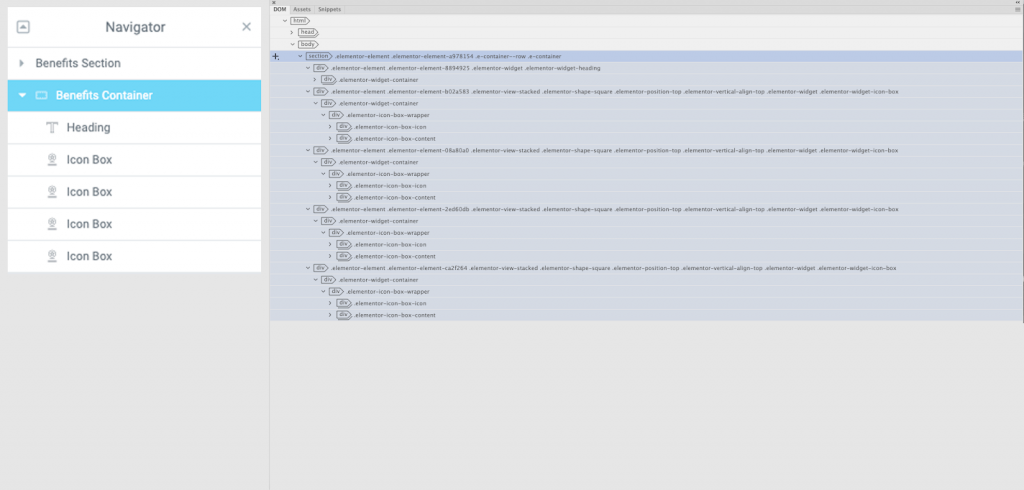Click the body tag badge in DOM tree
This screenshot has height=490, width=1024.
point(307,44)
